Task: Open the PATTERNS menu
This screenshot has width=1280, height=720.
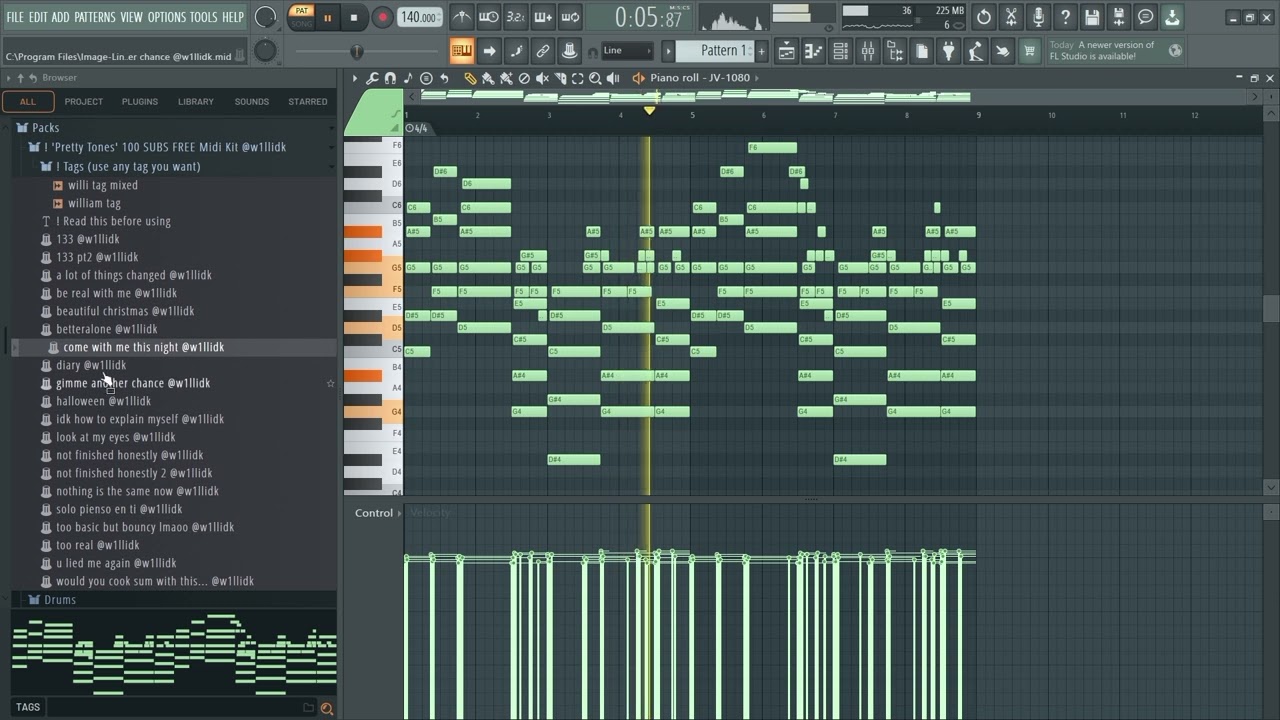Action: (95, 17)
